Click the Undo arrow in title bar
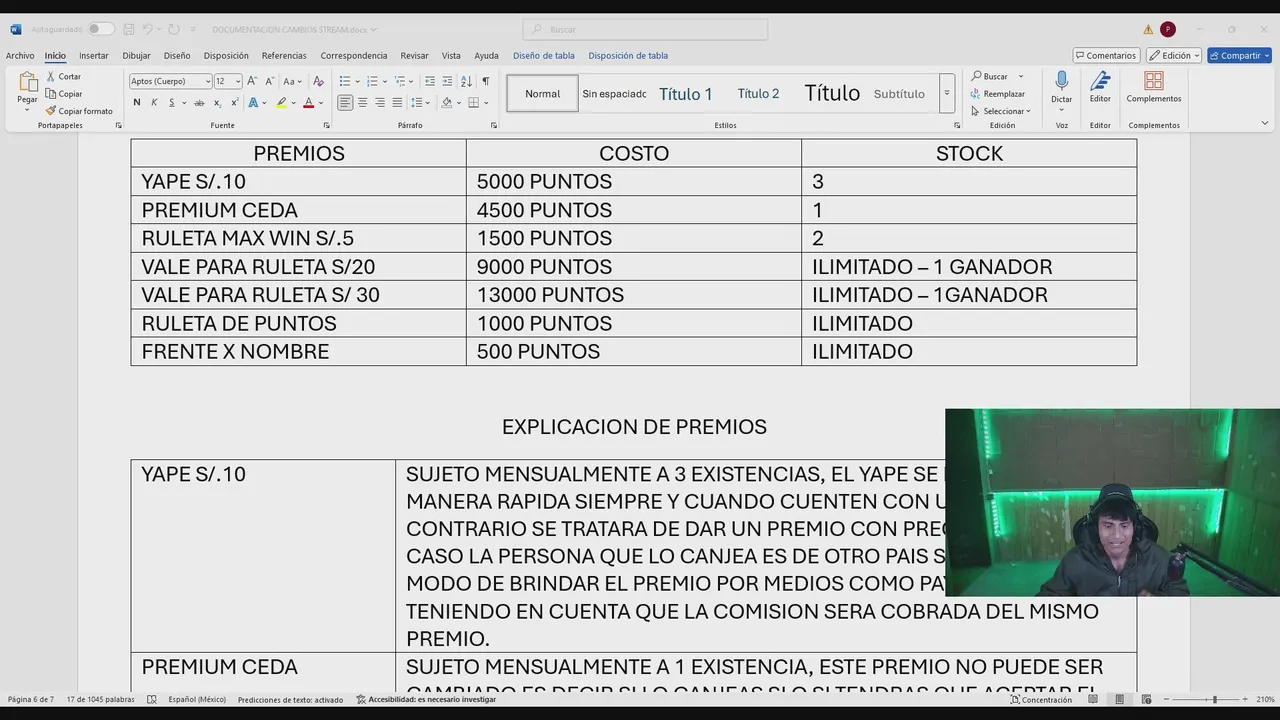Image resolution: width=1280 pixels, height=720 pixels. pos(147,29)
